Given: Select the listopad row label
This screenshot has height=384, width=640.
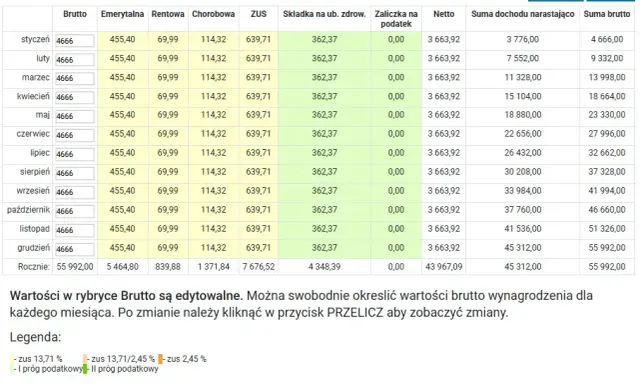Looking at the screenshot, I should [35, 229].
